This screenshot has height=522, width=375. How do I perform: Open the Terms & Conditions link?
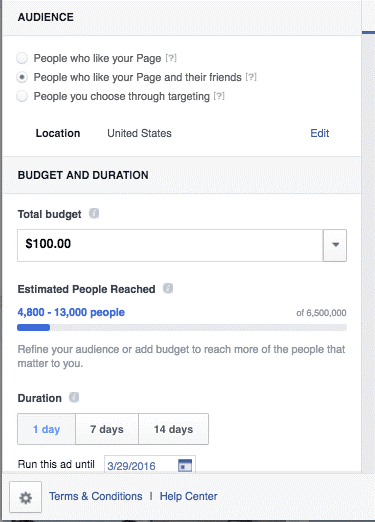[96, 496]
